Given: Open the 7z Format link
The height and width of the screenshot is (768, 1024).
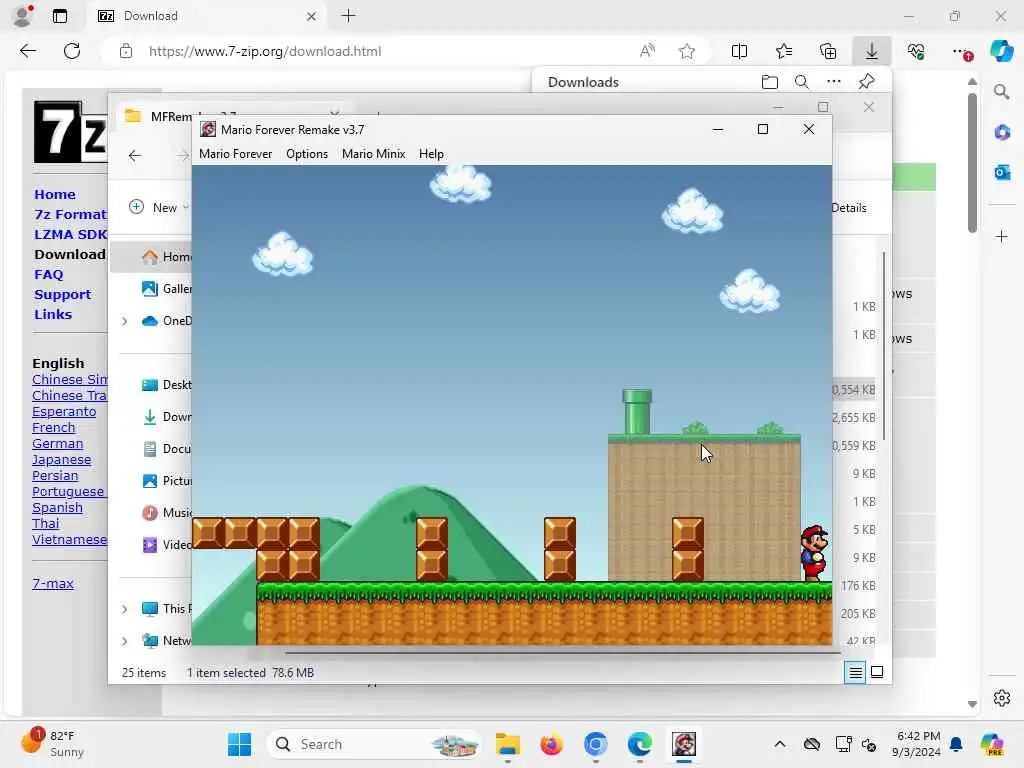Looking at the screenshot, I should [x=70, y=214].
